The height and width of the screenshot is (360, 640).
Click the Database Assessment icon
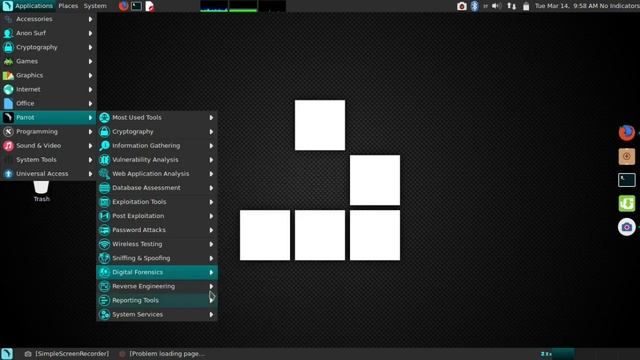[x=104, y=188]
